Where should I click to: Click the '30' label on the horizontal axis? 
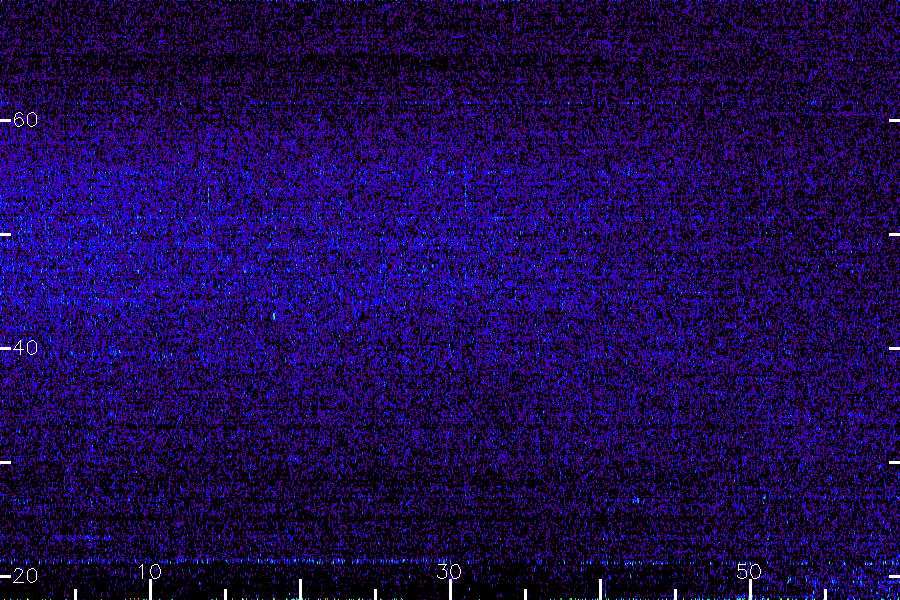[x=449, y=571]
